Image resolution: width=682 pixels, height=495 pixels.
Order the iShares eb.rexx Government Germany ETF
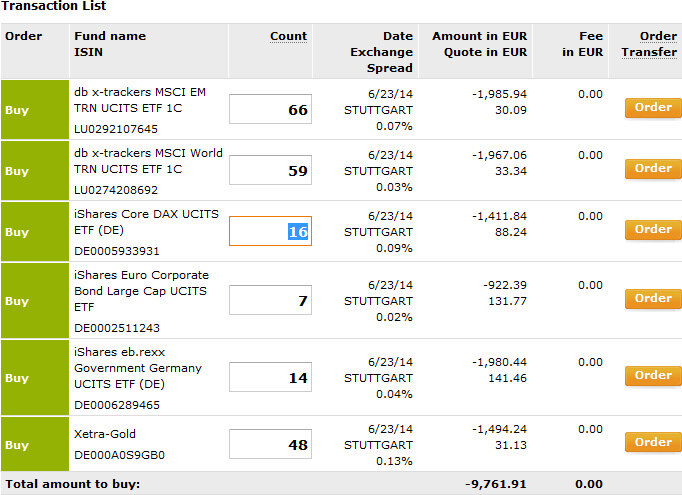tap(653, 375)
